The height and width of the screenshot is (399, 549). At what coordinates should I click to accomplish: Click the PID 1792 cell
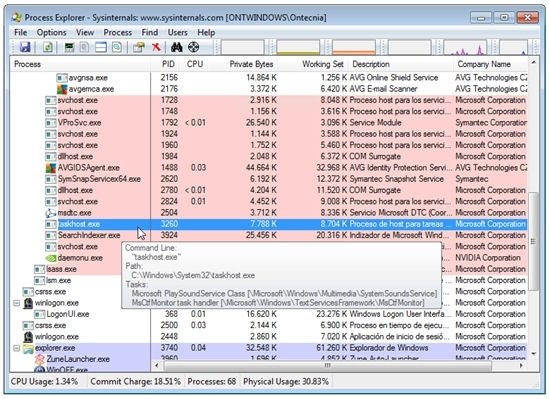169,123
